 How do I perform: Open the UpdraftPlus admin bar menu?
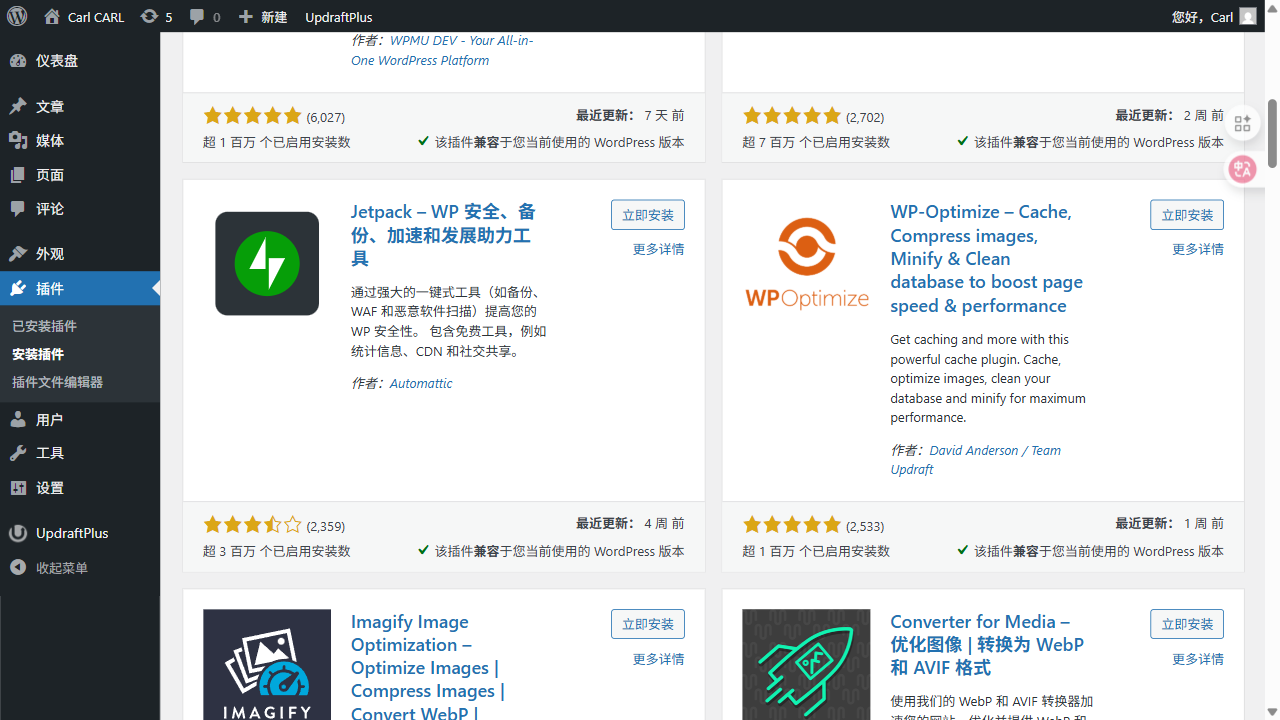(338, 16)
